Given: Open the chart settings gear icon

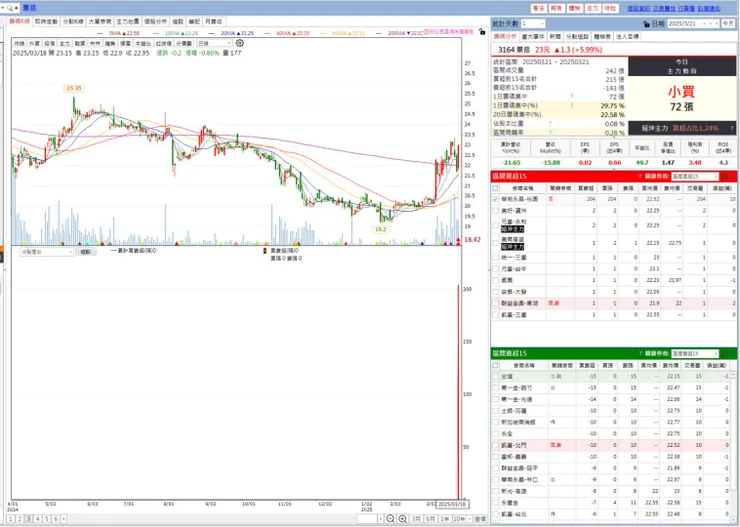Looking at the screenshot, I should tap(240, 43).
